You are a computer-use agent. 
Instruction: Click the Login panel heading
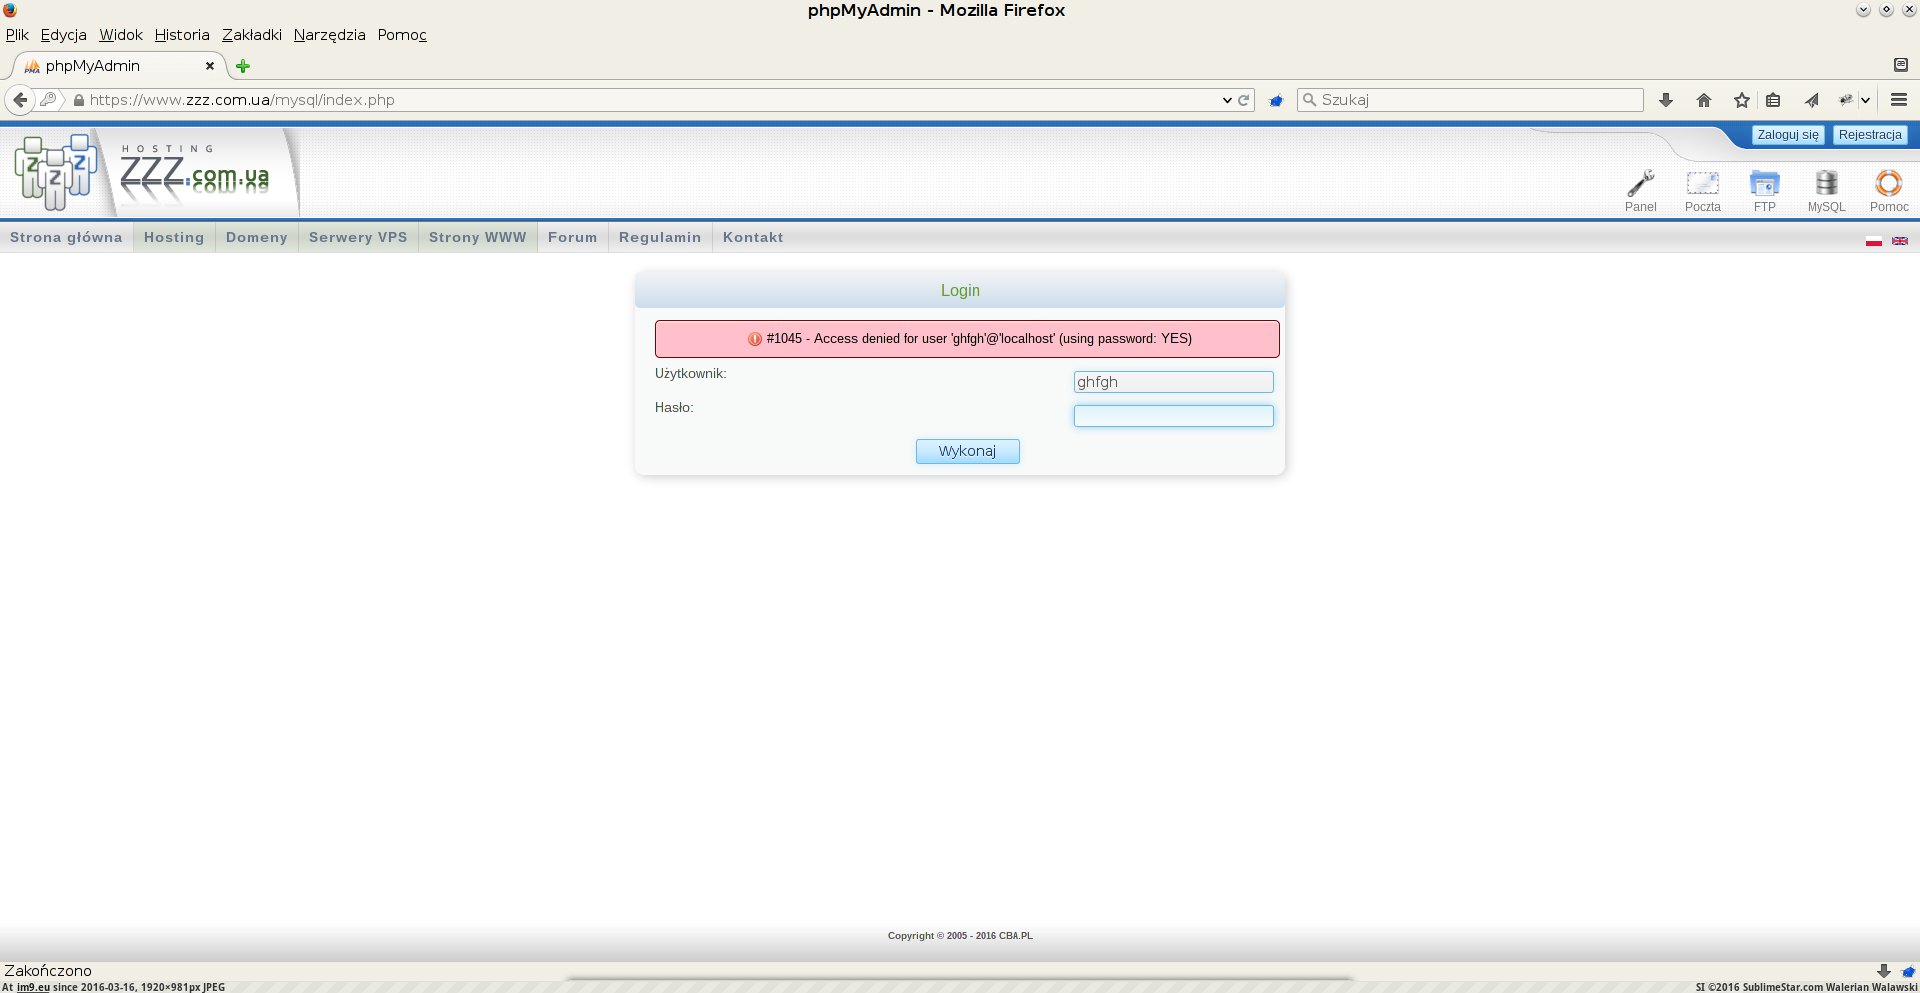tap(960, 290)
